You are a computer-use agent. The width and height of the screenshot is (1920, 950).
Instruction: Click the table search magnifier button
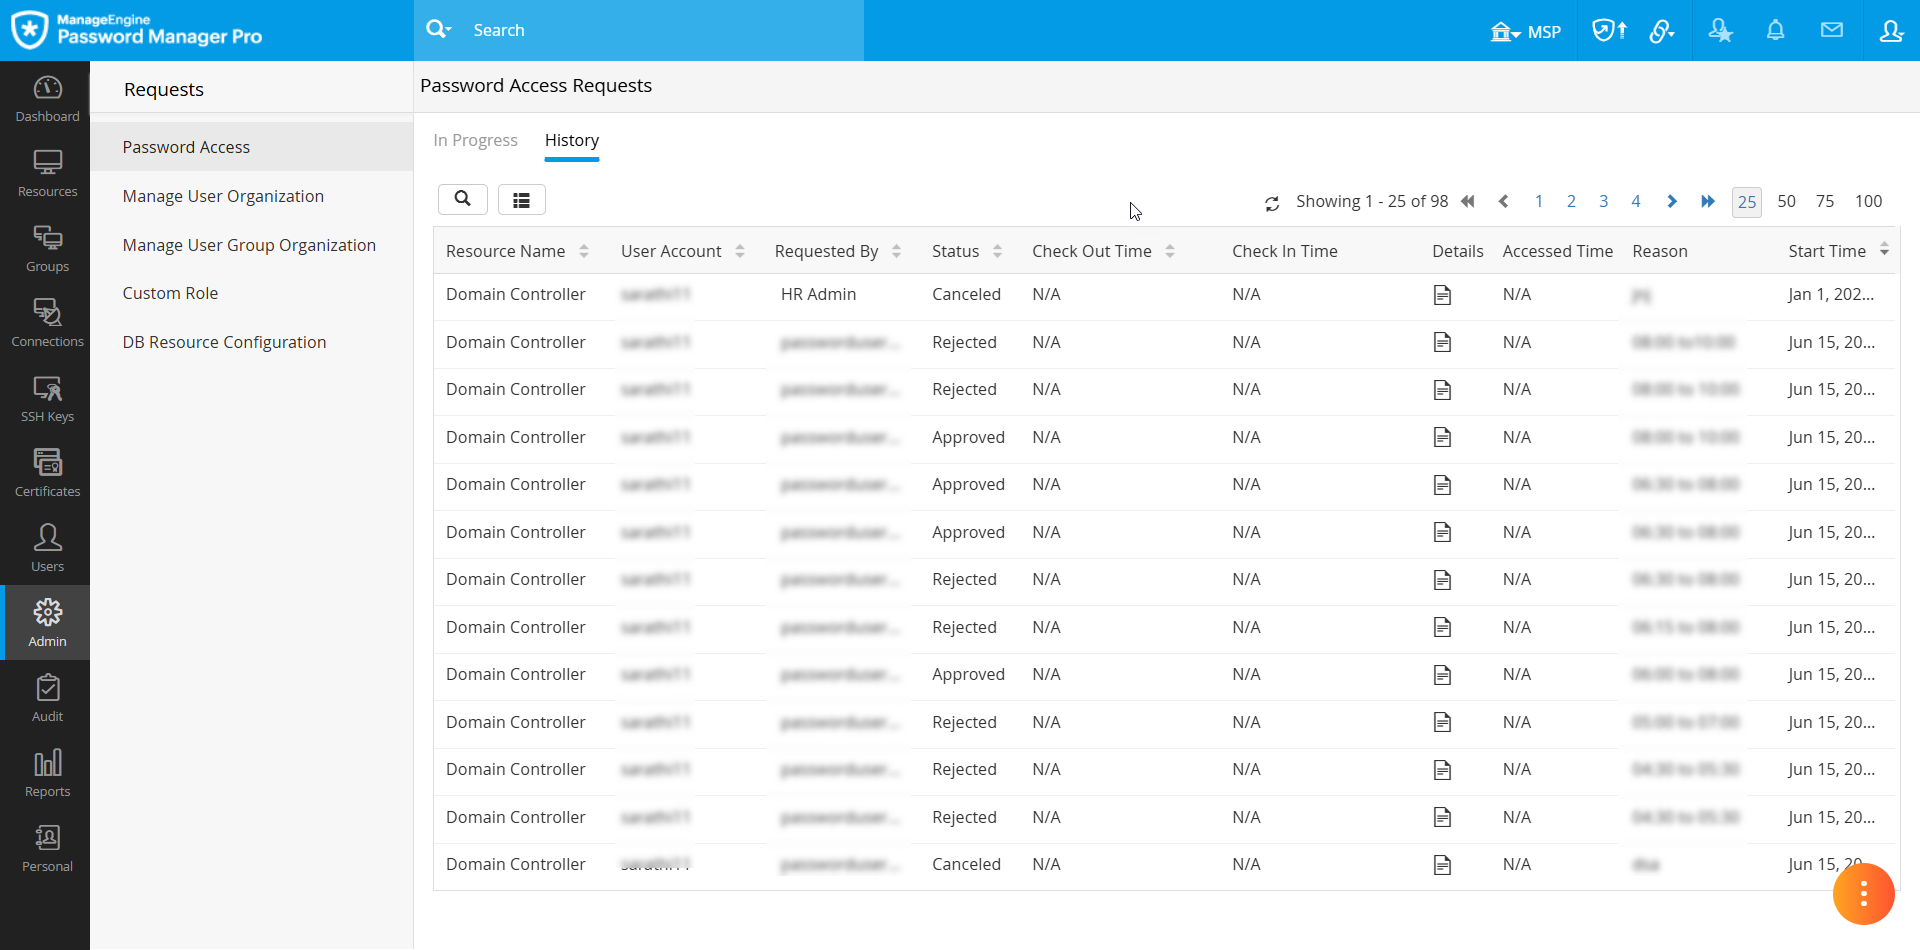click(x=462, y=199)
